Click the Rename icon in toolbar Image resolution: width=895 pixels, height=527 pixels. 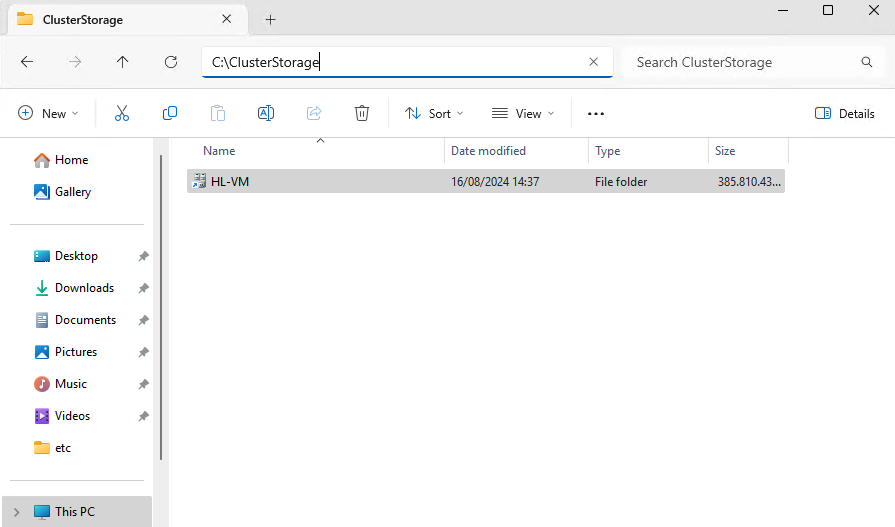(x=266, y=114)
